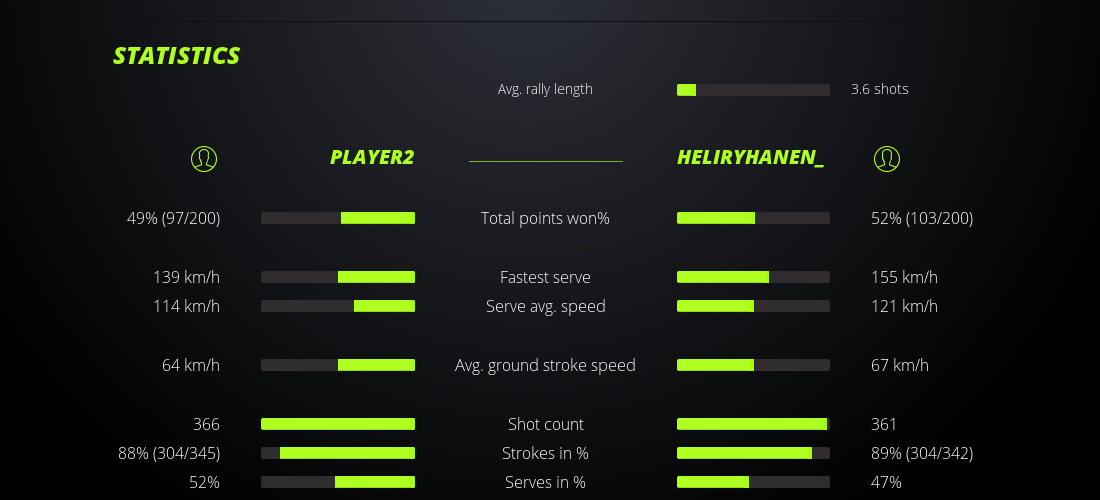Click the STATISTICS section title
Image resolution: width=1100 pixels, height=500 pixels.
point(177,56)
